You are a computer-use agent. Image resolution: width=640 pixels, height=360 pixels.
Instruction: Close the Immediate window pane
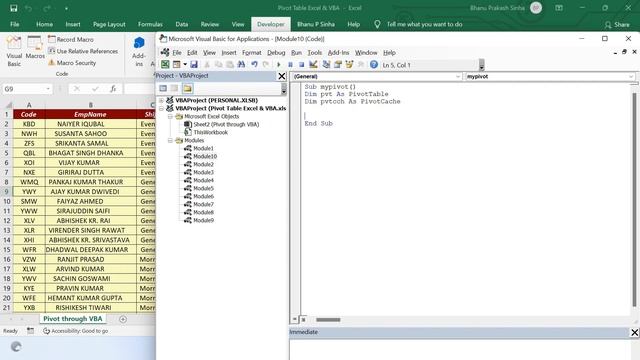coord(634,332)
